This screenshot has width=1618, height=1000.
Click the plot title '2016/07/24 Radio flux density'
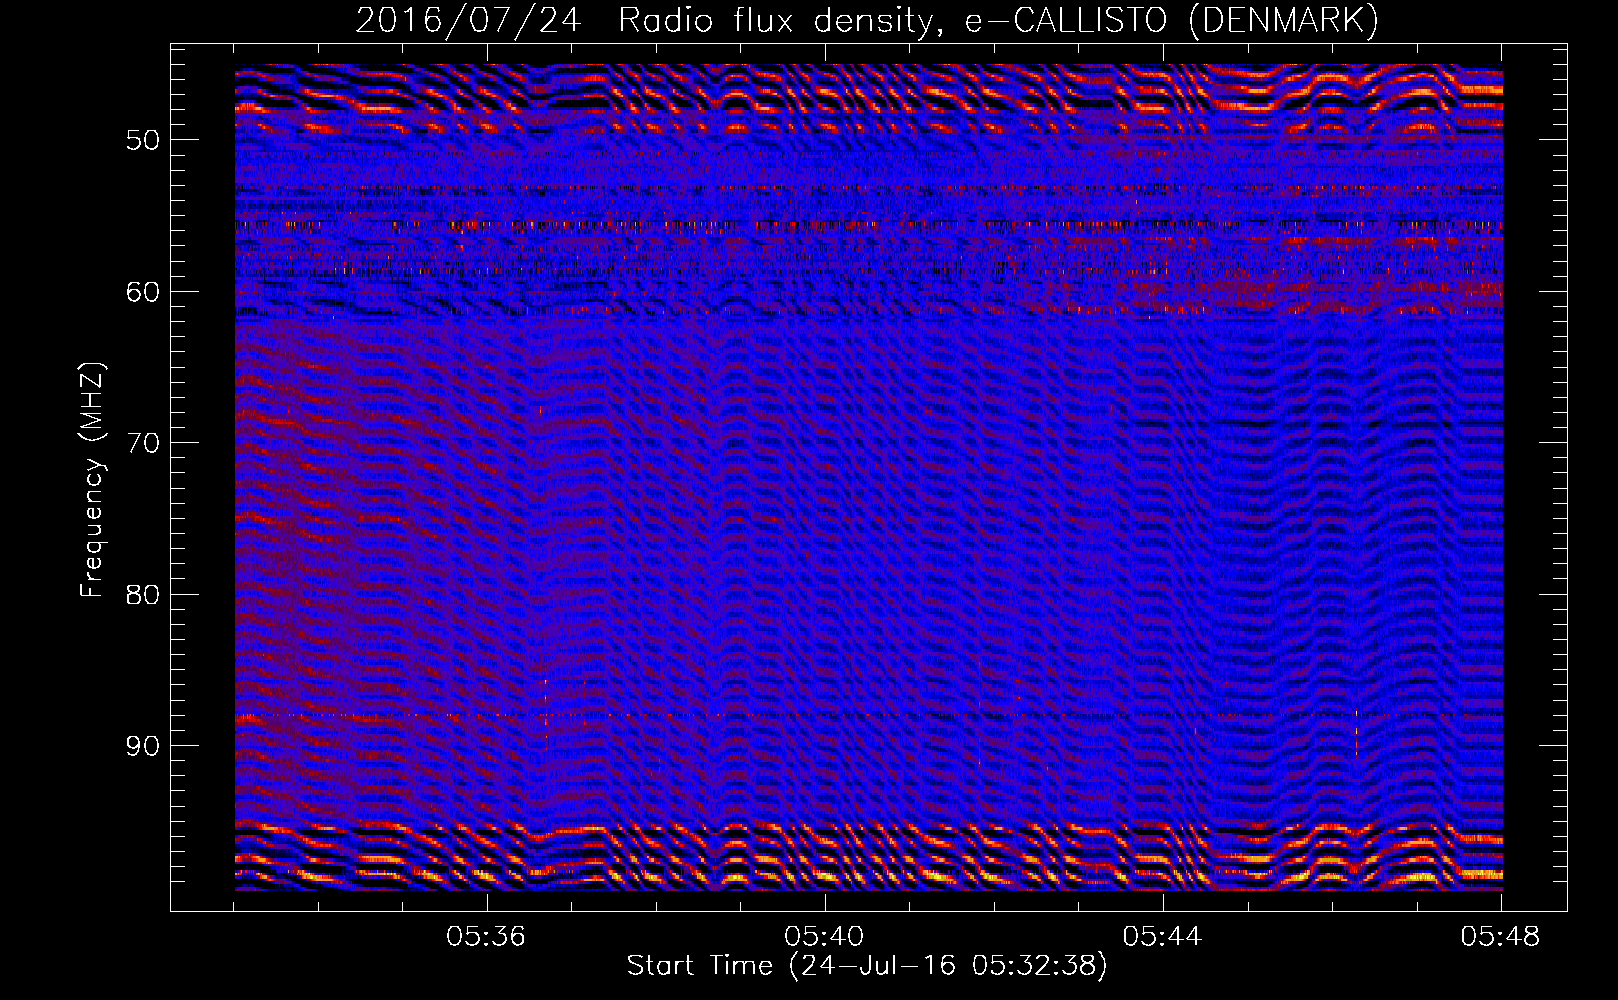(867, 21)
